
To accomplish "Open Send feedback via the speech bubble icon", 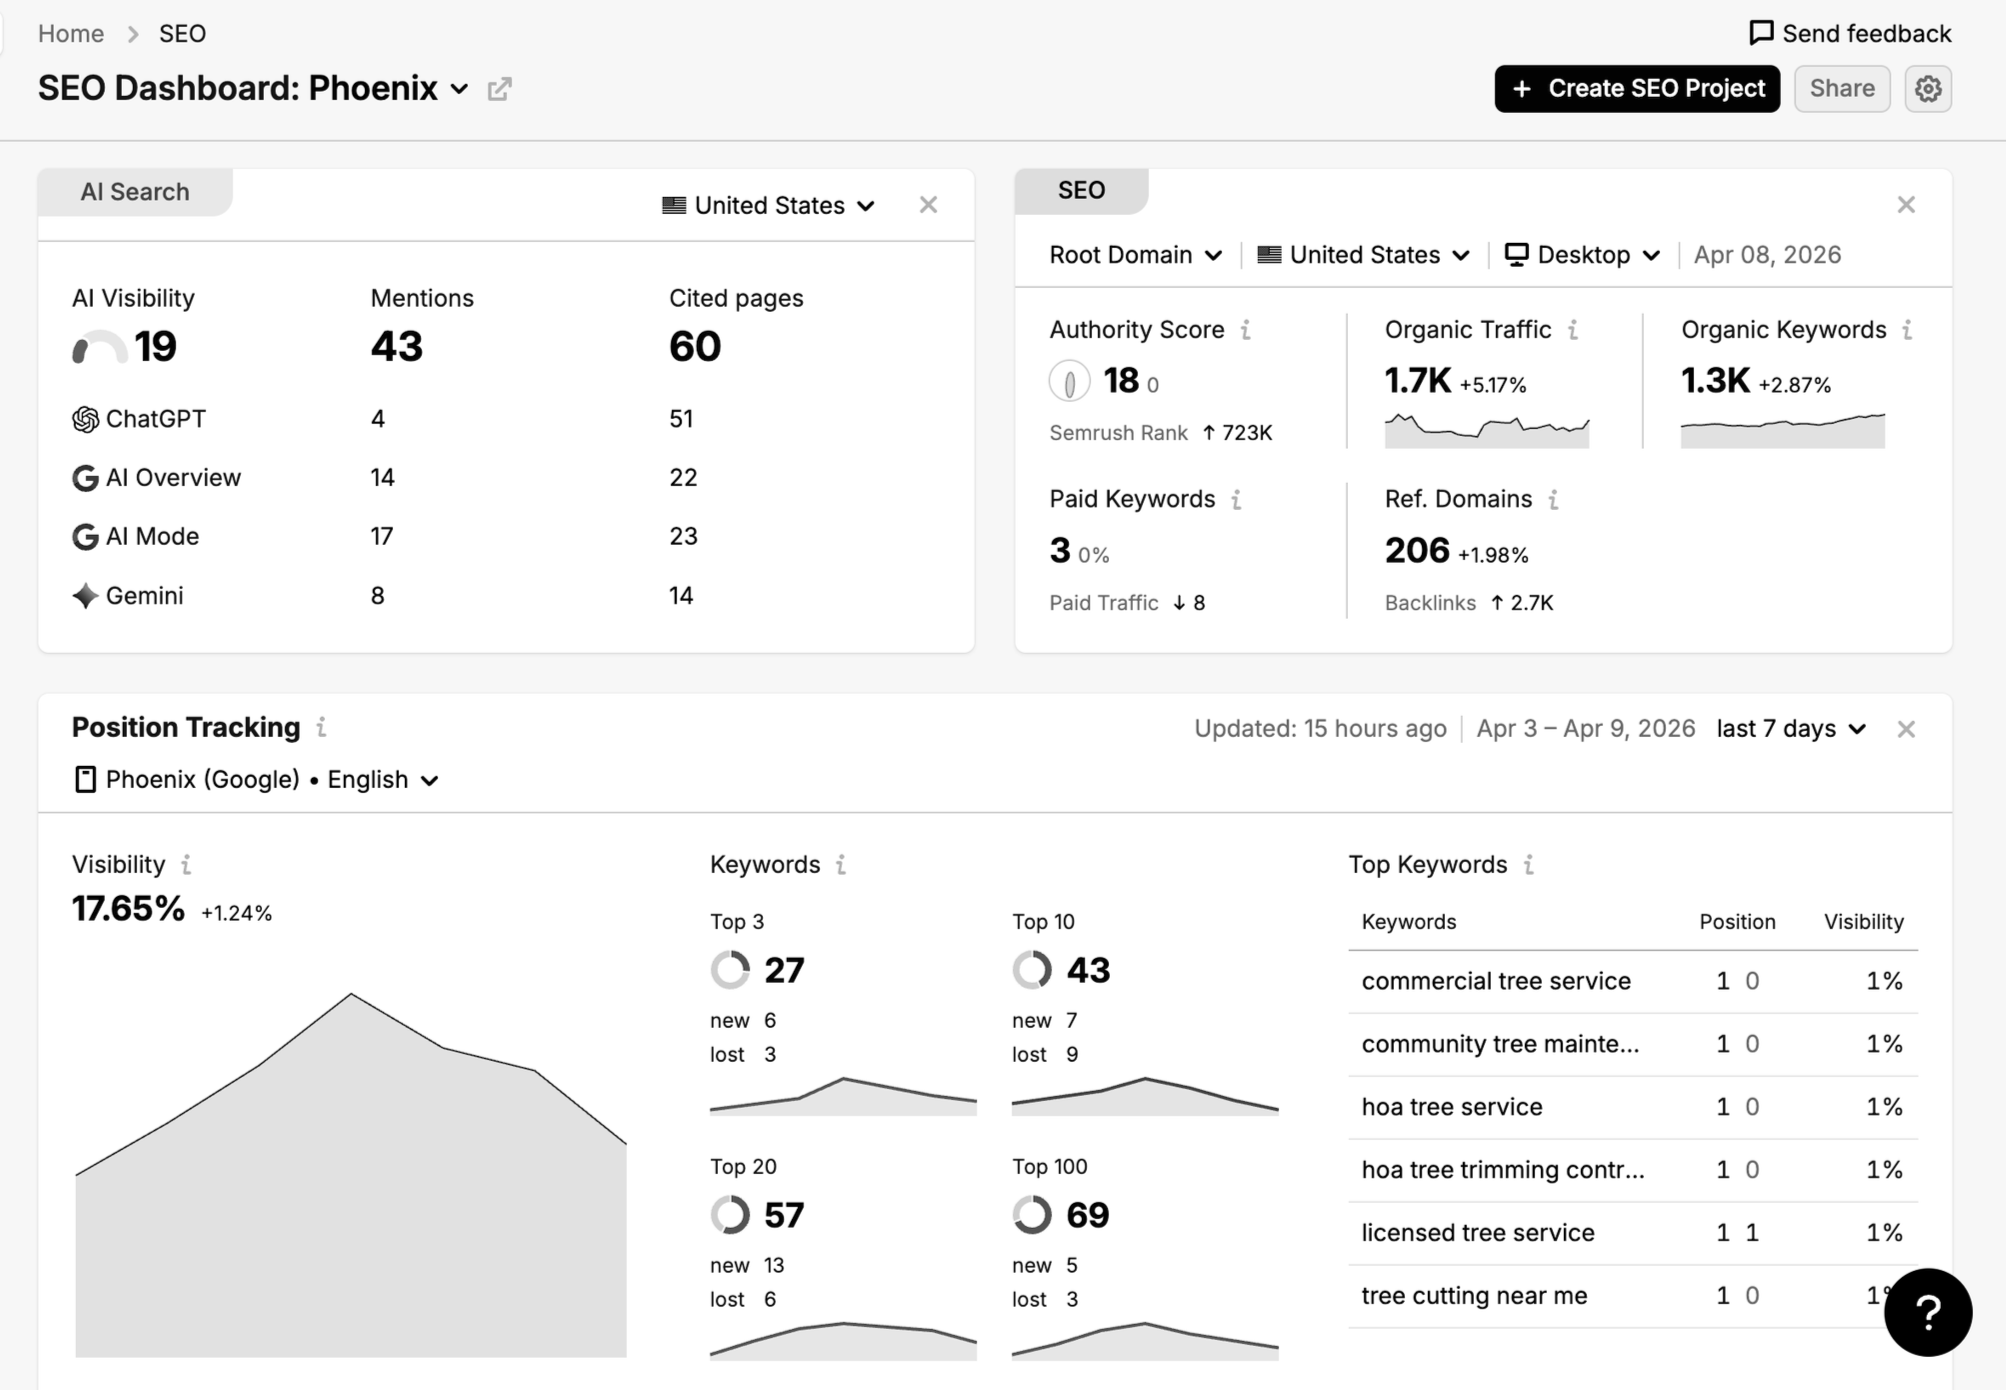I will tap(1761, 33).
